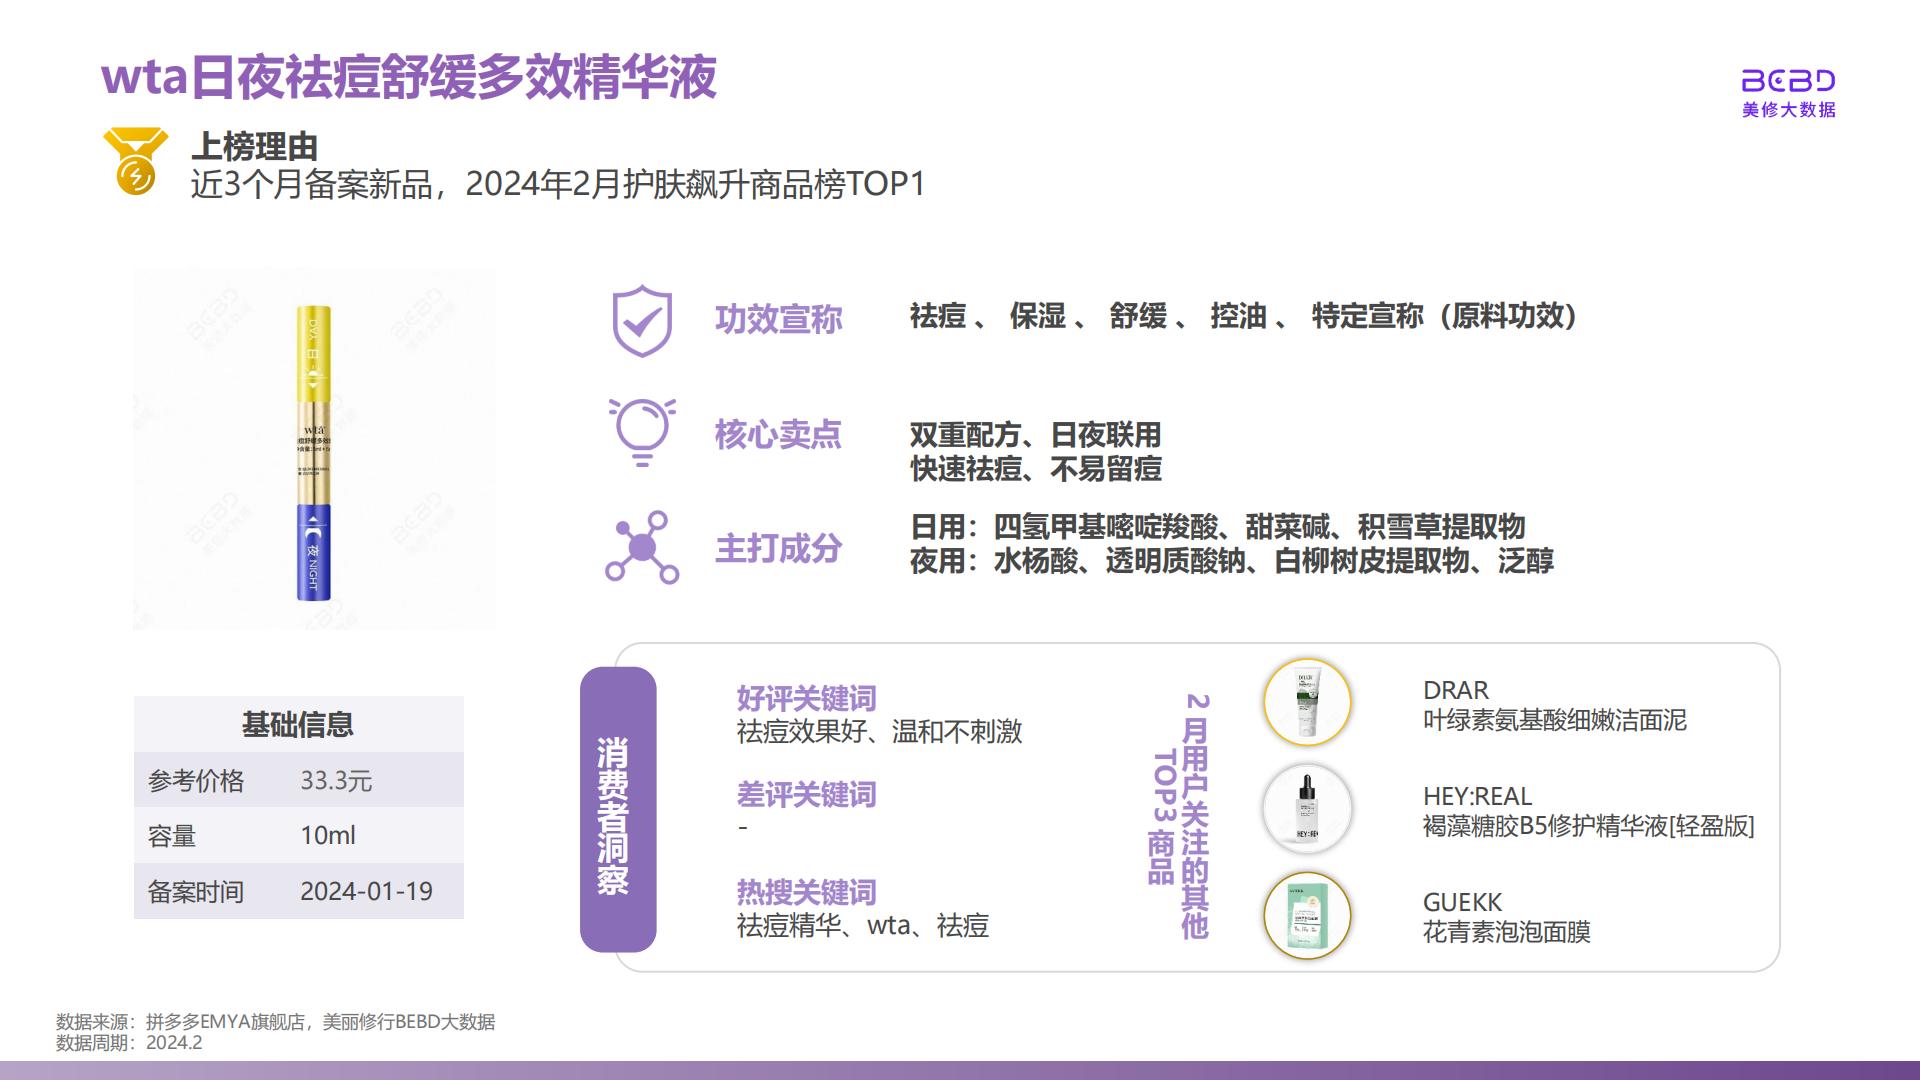Click the line 快速祛痘、不易留痘
Screen dimensions: 1920x1080
[x=1035, y=469]
